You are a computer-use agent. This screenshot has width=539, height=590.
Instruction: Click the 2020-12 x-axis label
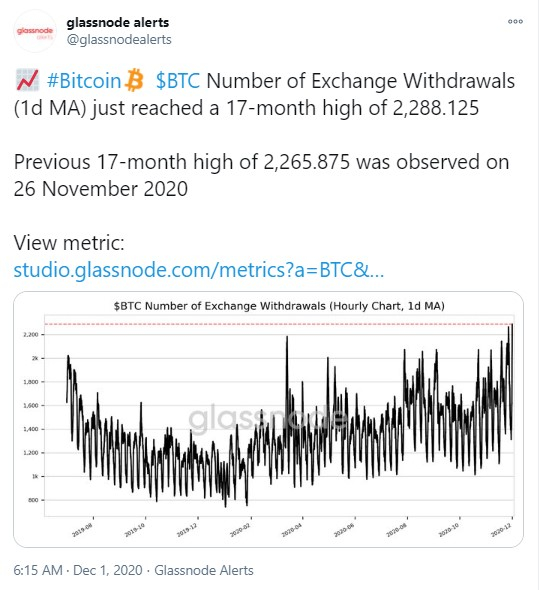501,530
